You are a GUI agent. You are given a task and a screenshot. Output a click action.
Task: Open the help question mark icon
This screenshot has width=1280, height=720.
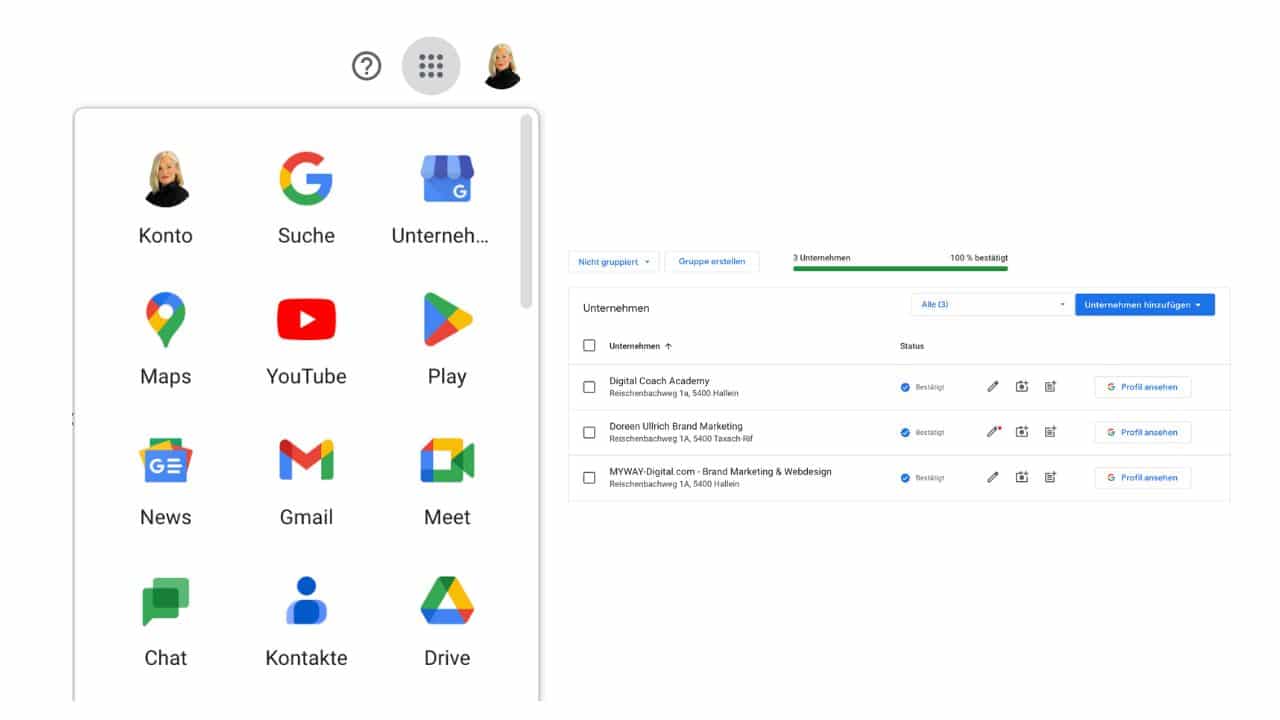click(x=367, y=65)
